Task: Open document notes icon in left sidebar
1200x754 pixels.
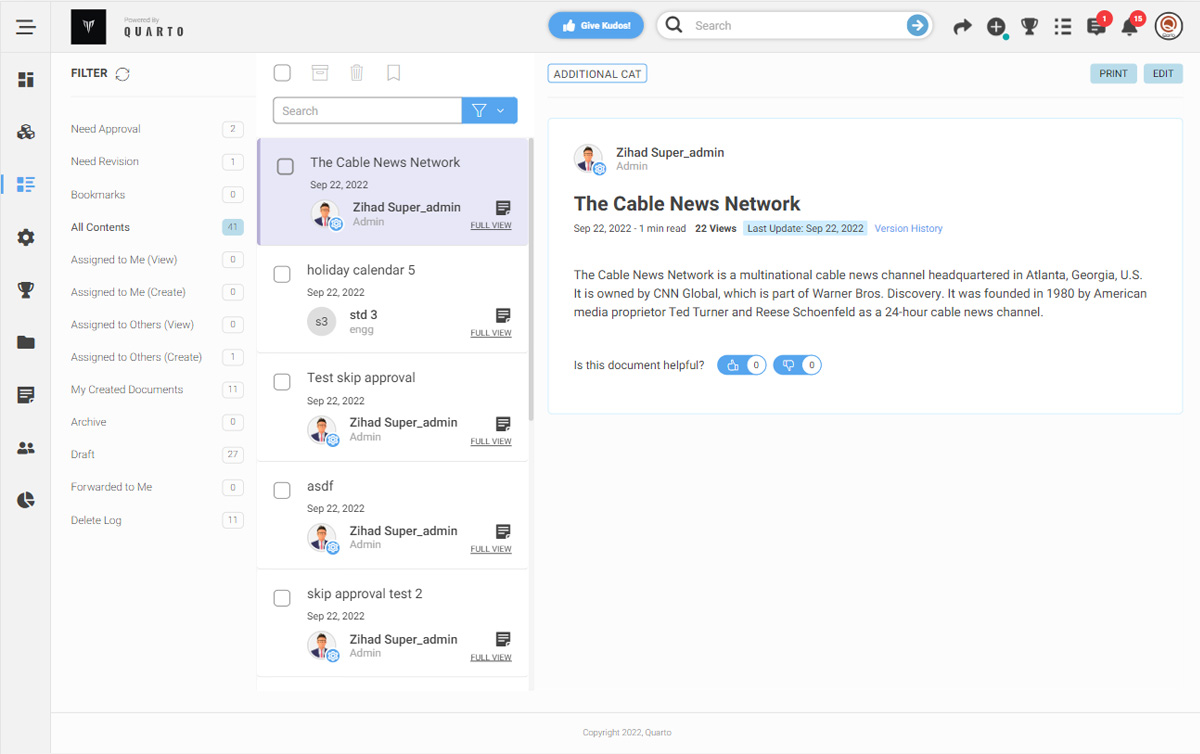Action: coord(26,395)
